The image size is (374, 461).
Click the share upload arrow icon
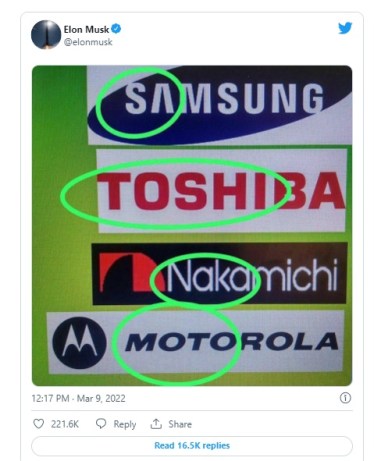click(156, 424)
